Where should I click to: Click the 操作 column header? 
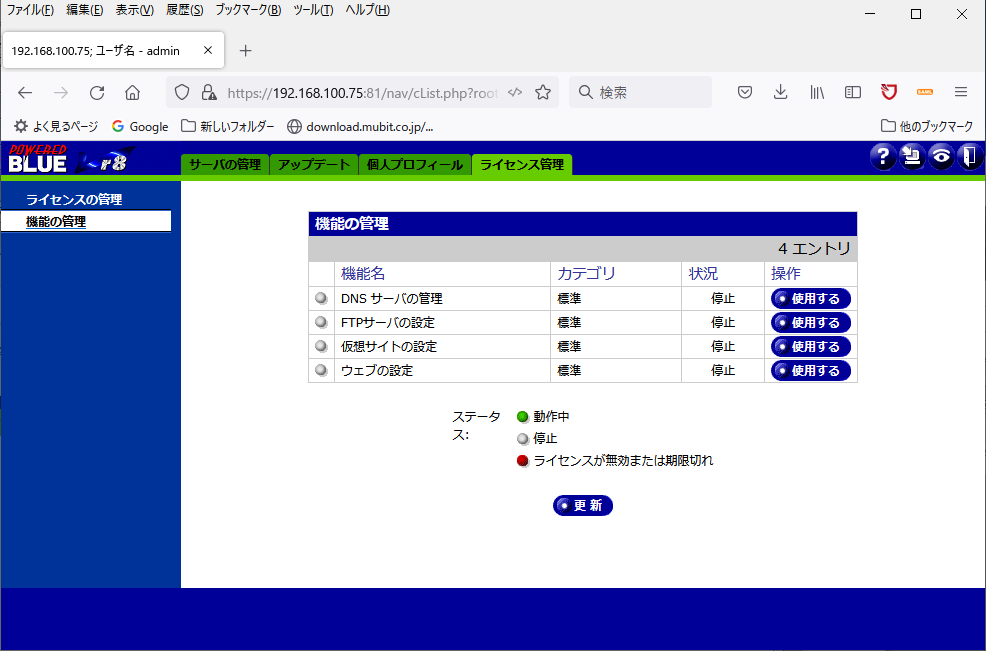click(785, 274)
